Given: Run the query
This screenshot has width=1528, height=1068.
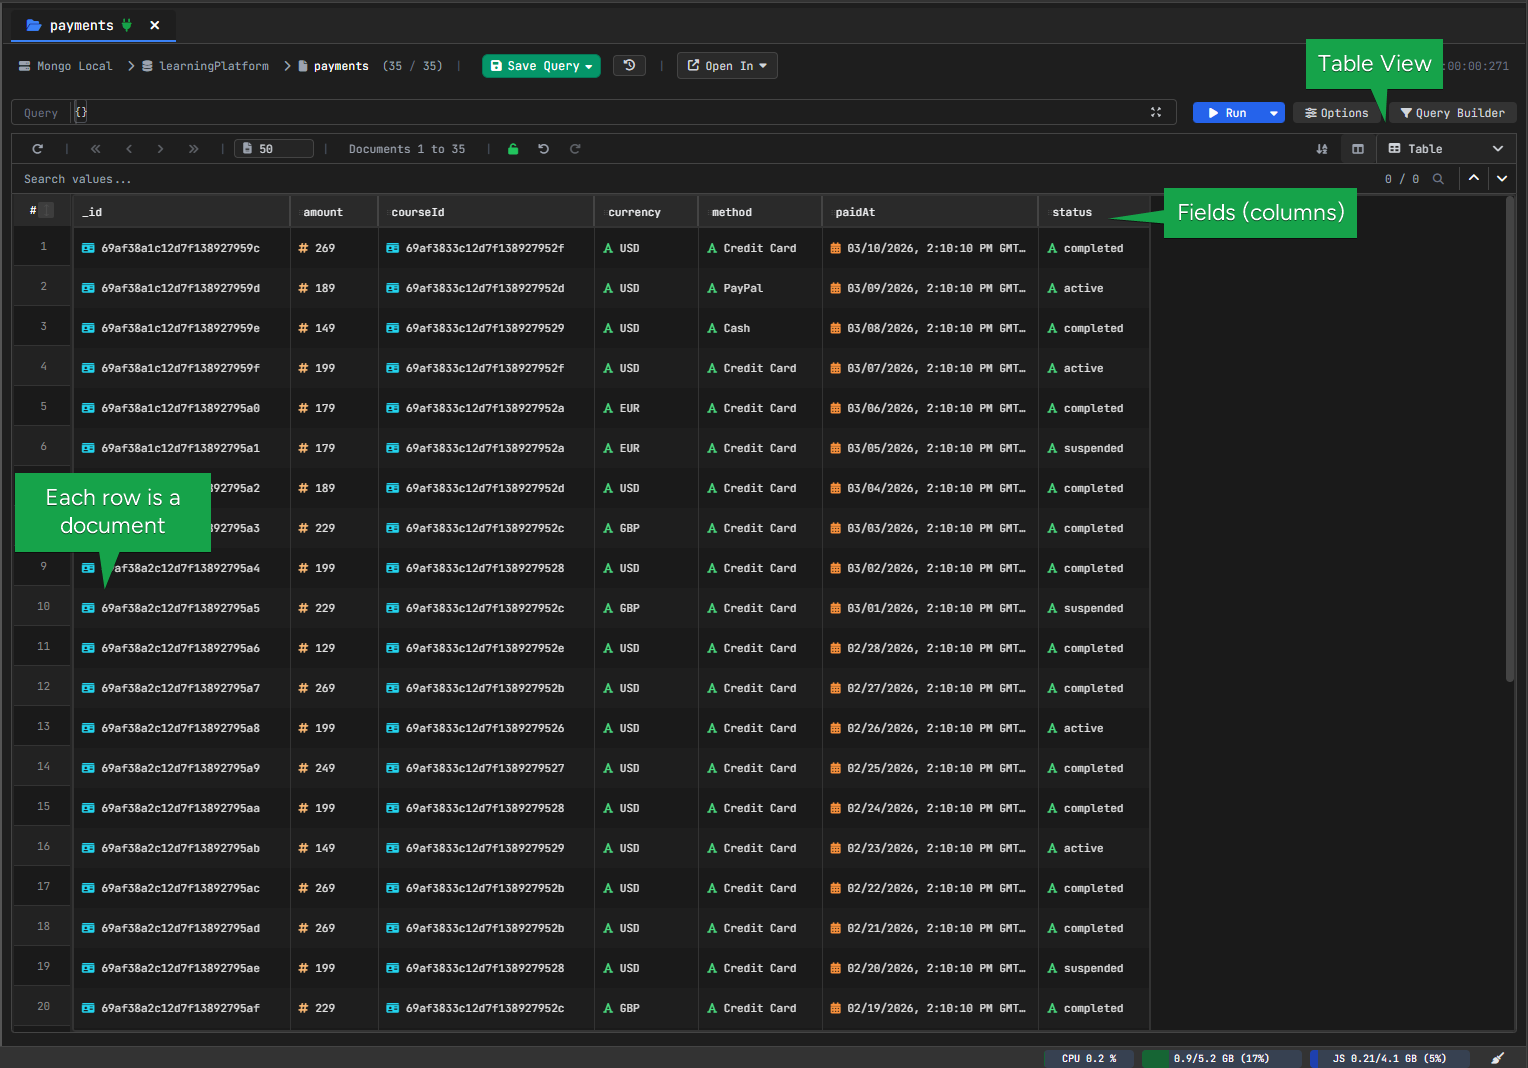Looking at the screenshot, I should (1228, 113).
